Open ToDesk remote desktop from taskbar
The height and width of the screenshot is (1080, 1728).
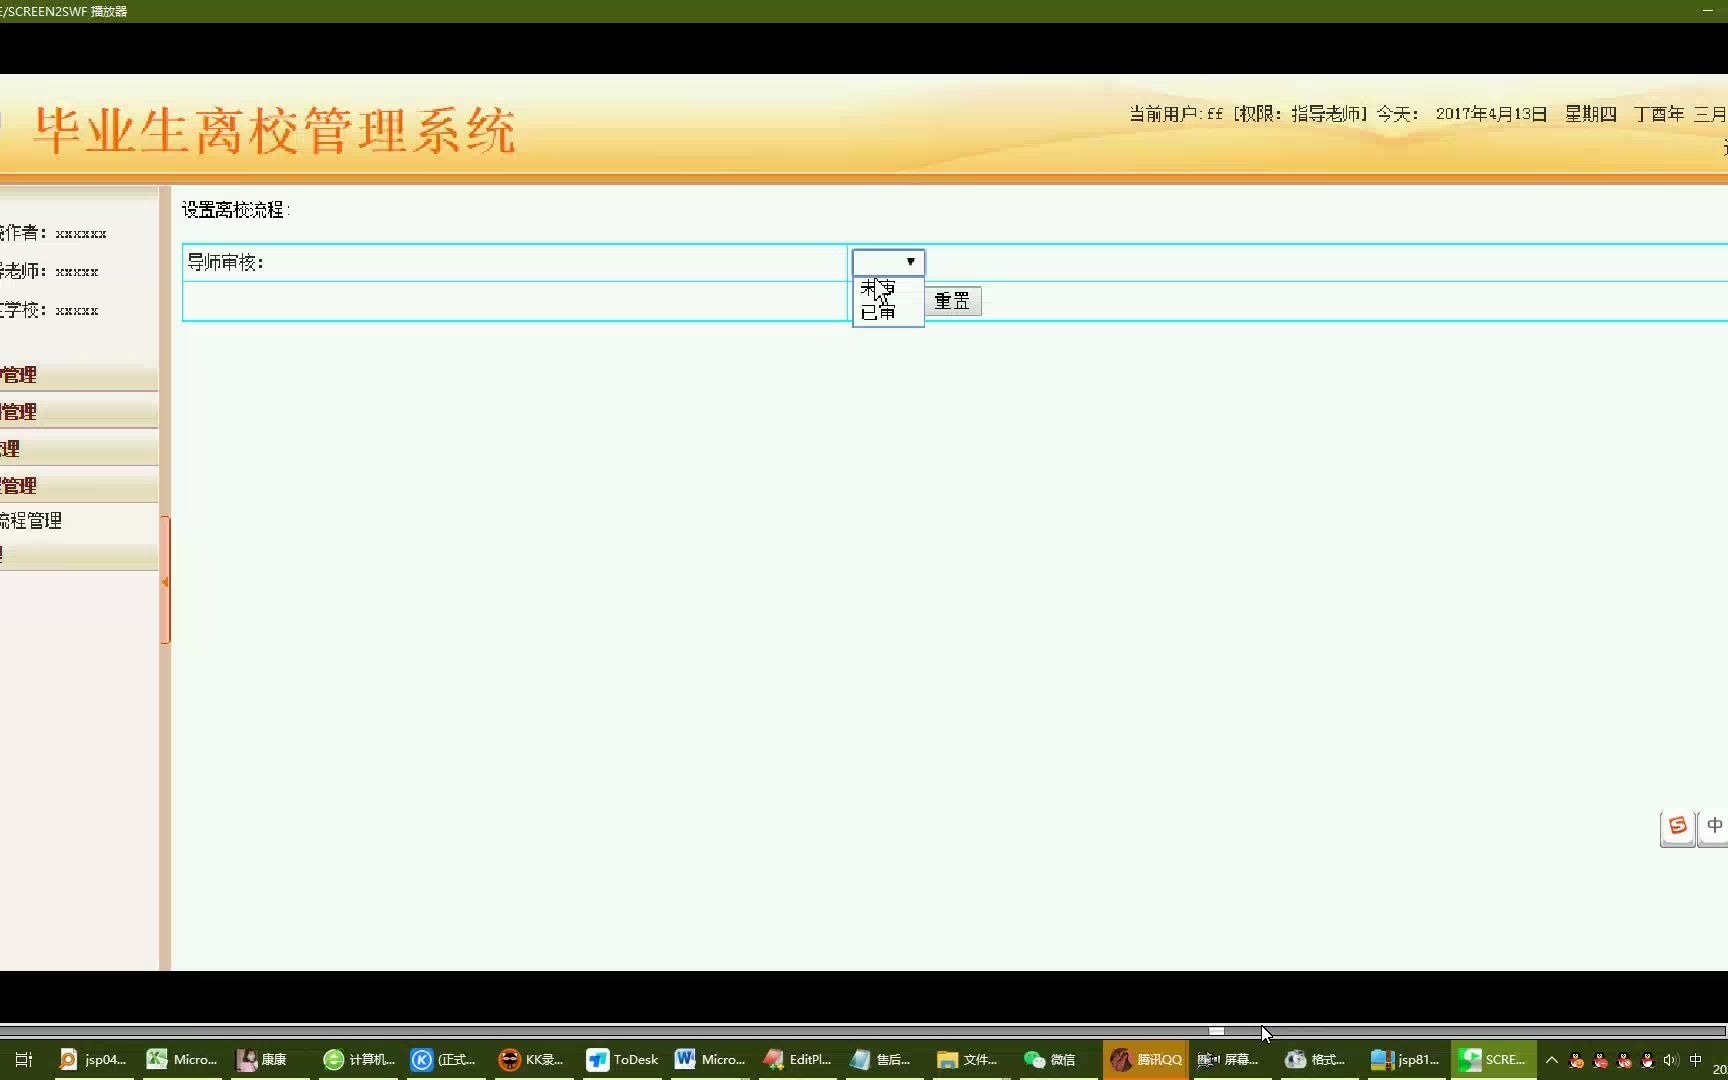coord(621,1059)
